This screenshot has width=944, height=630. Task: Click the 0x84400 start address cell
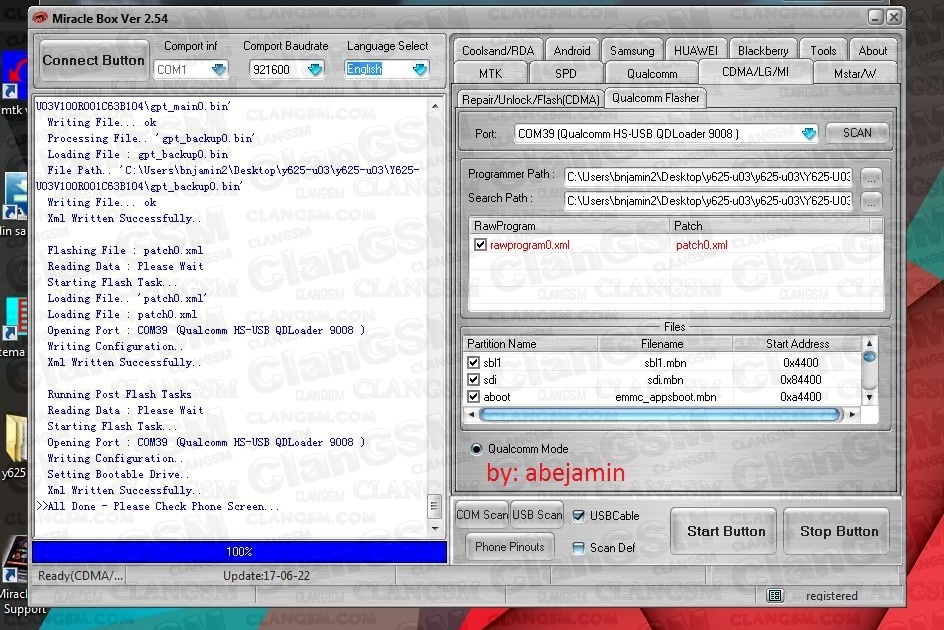[x=800, y=380]
